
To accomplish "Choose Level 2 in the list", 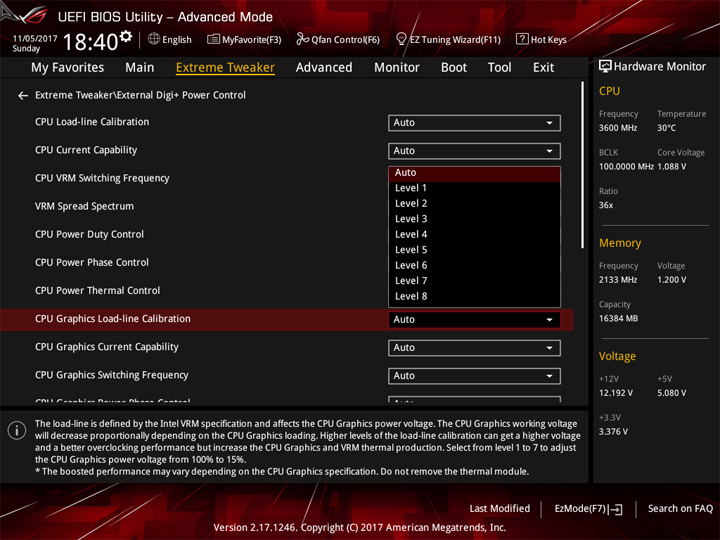I will pos(474,203).
